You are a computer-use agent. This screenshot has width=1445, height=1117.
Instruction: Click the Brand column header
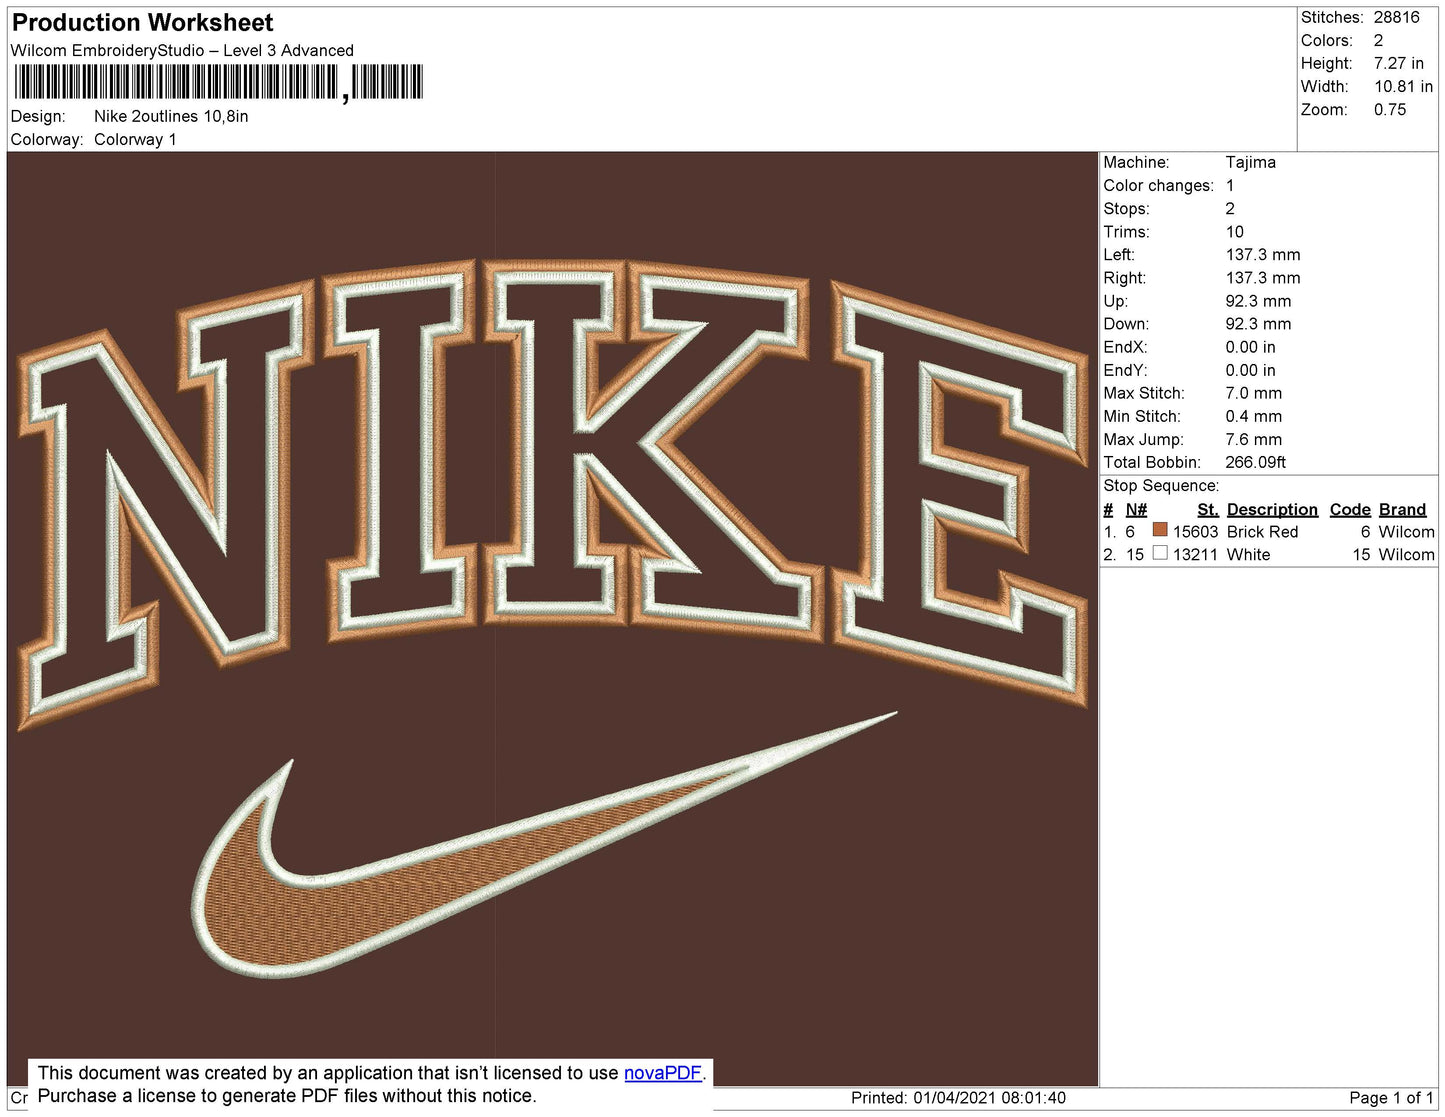[1402, 510]
